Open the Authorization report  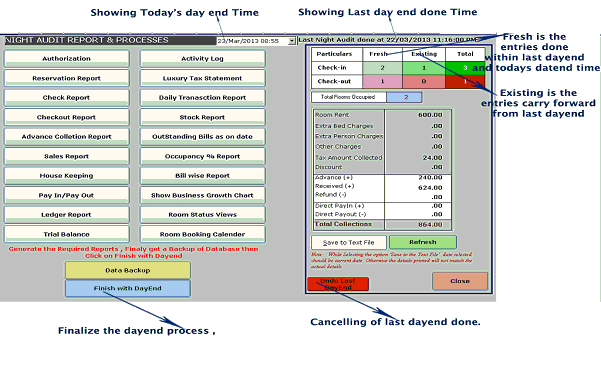pos(67,59)
